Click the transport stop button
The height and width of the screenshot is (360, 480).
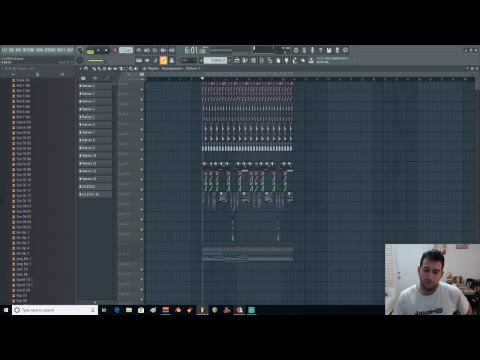106,50
